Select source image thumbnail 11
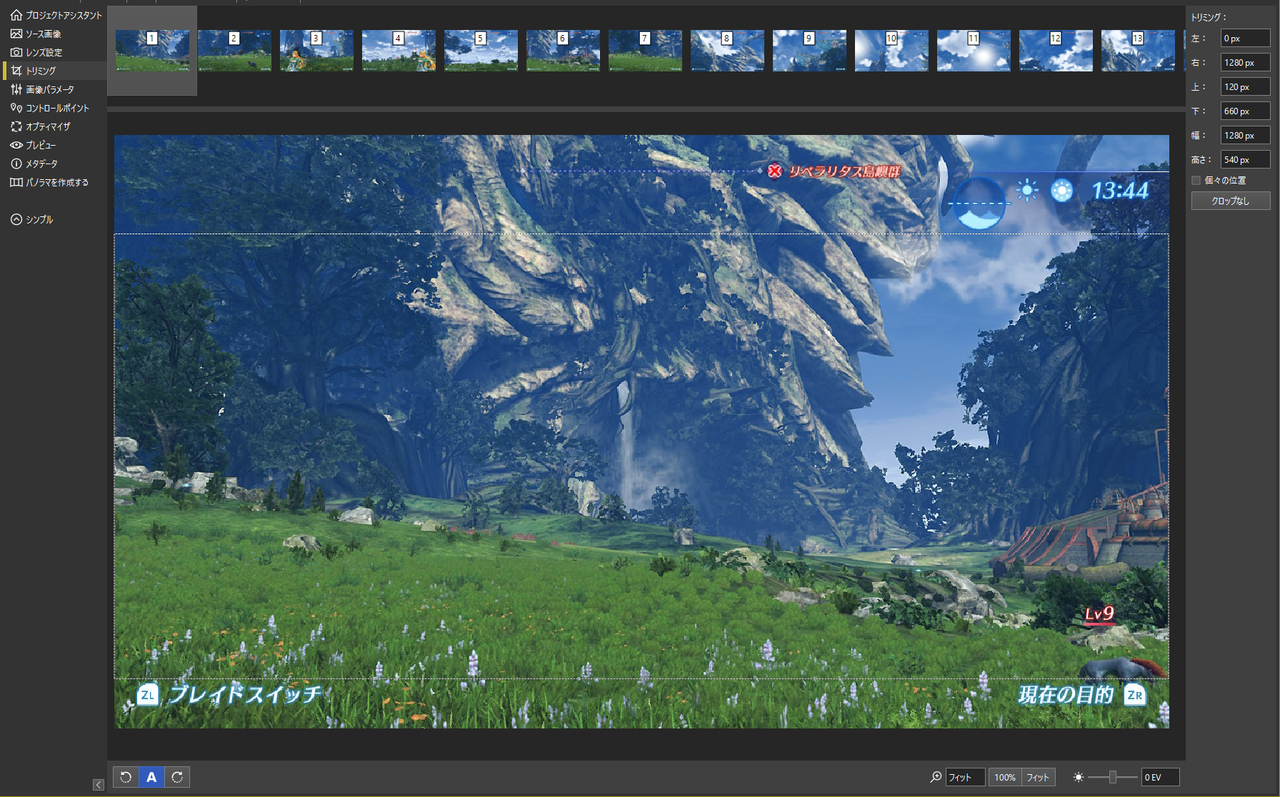1280x797 pixels. coord(973,50)
